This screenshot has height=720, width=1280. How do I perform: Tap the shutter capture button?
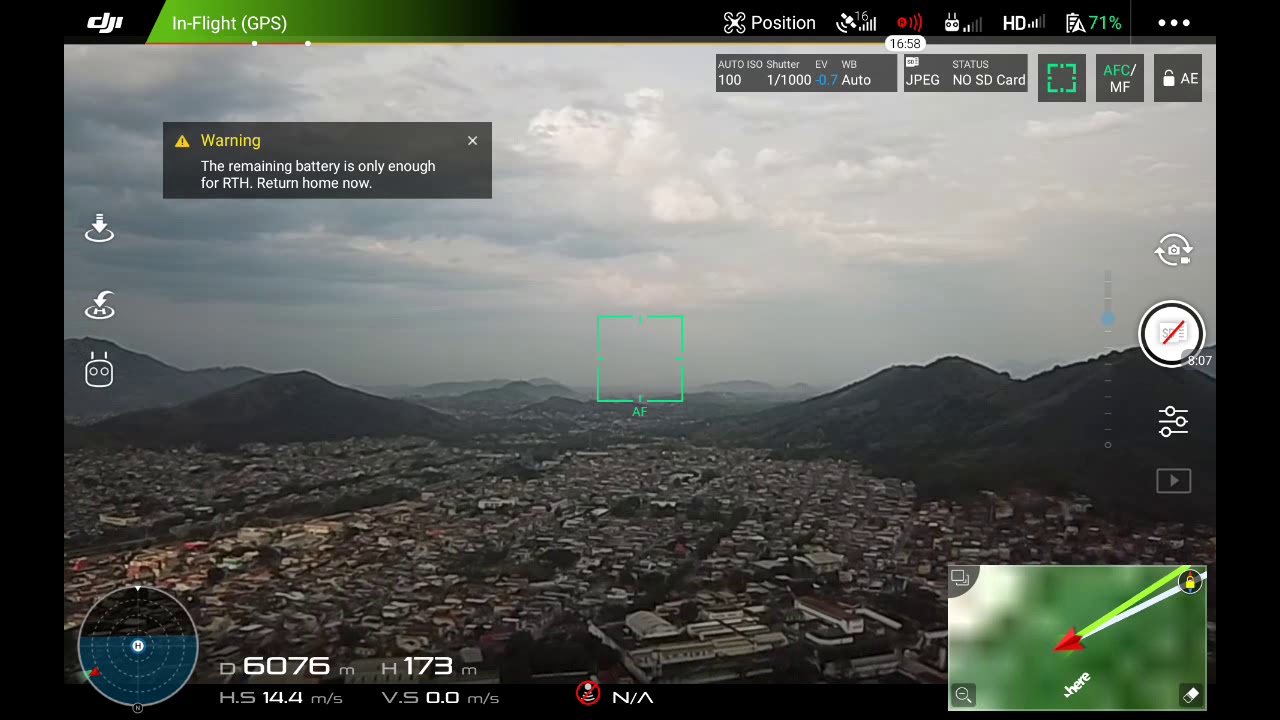click(x=1172, y=334)
